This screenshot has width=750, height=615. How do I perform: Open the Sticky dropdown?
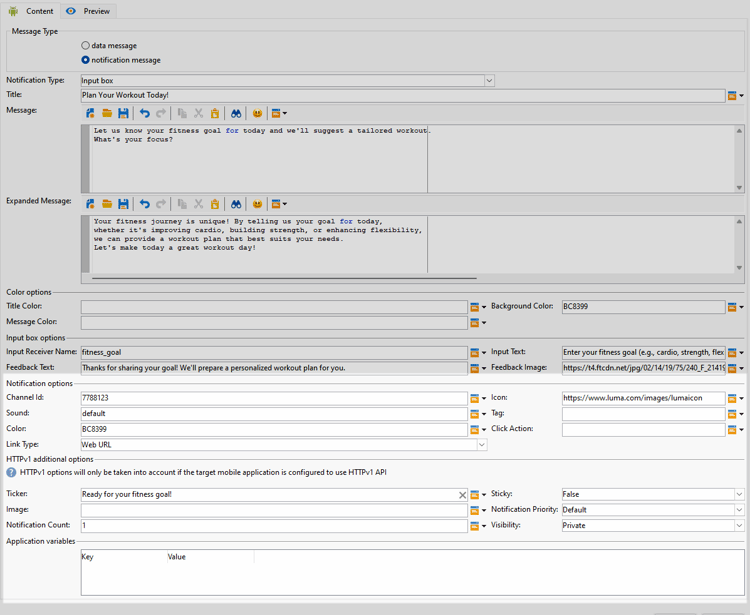click(x=739, y=494)
